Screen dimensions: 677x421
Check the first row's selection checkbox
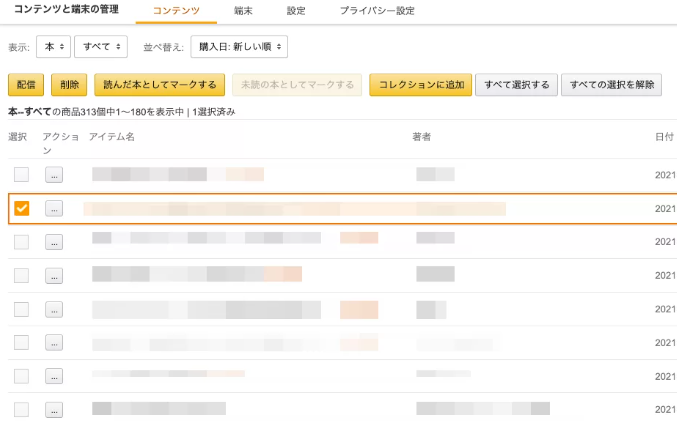click(21, 175)
